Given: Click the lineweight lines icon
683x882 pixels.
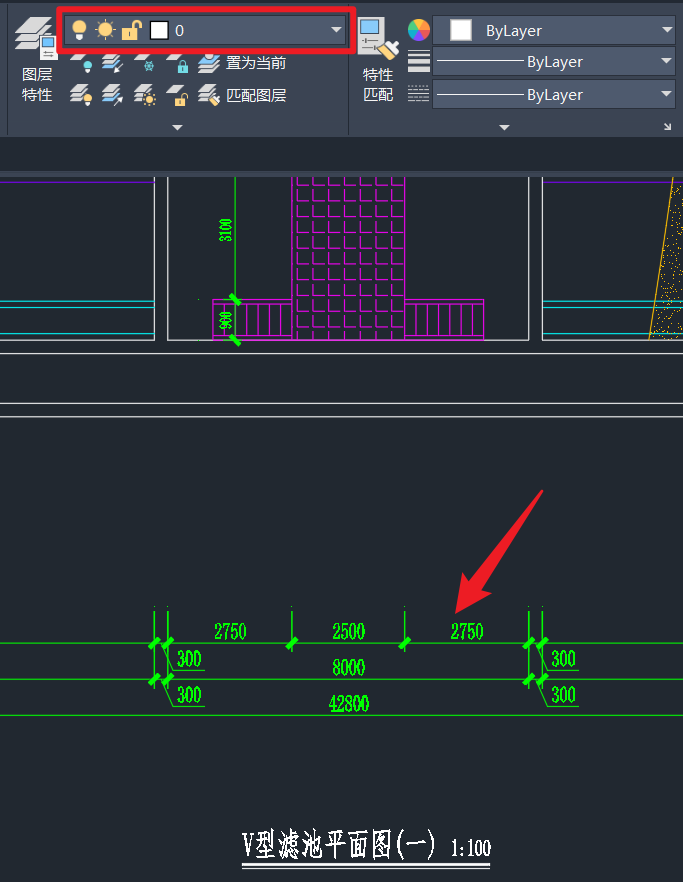Looking at the screenshot, I should (x=418, y=62).
